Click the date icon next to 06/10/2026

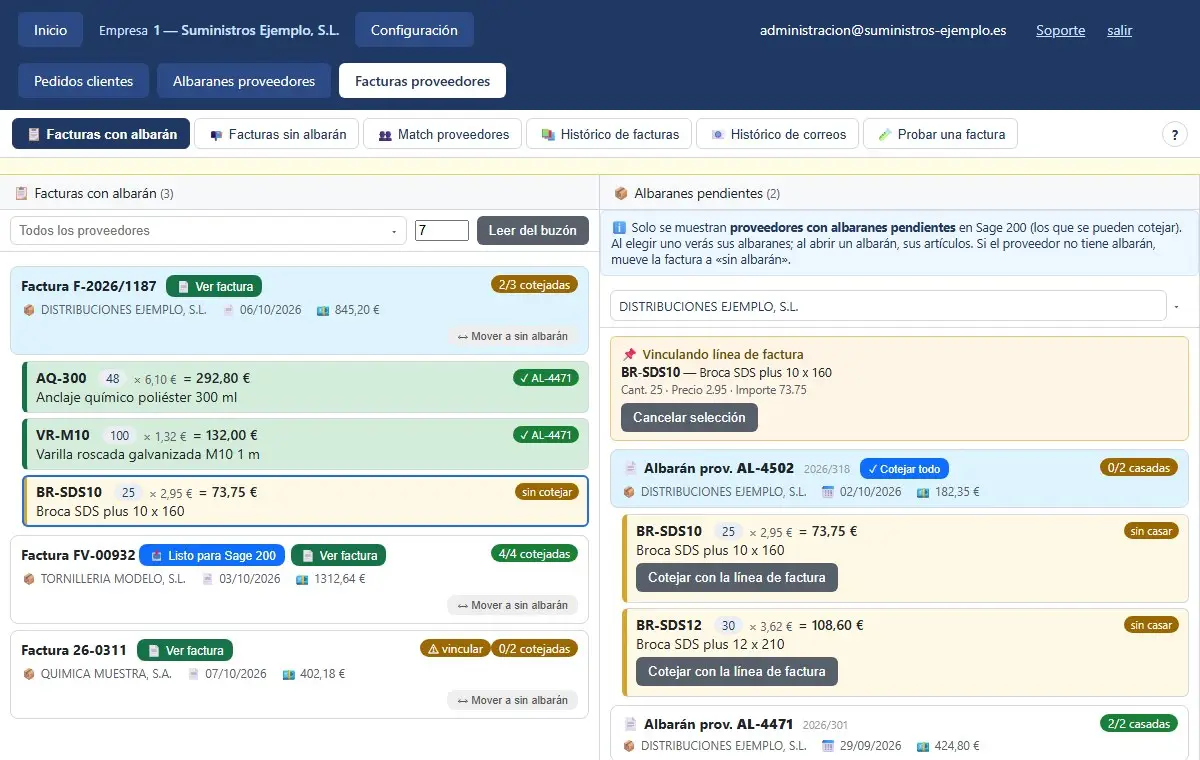(228, 310)
